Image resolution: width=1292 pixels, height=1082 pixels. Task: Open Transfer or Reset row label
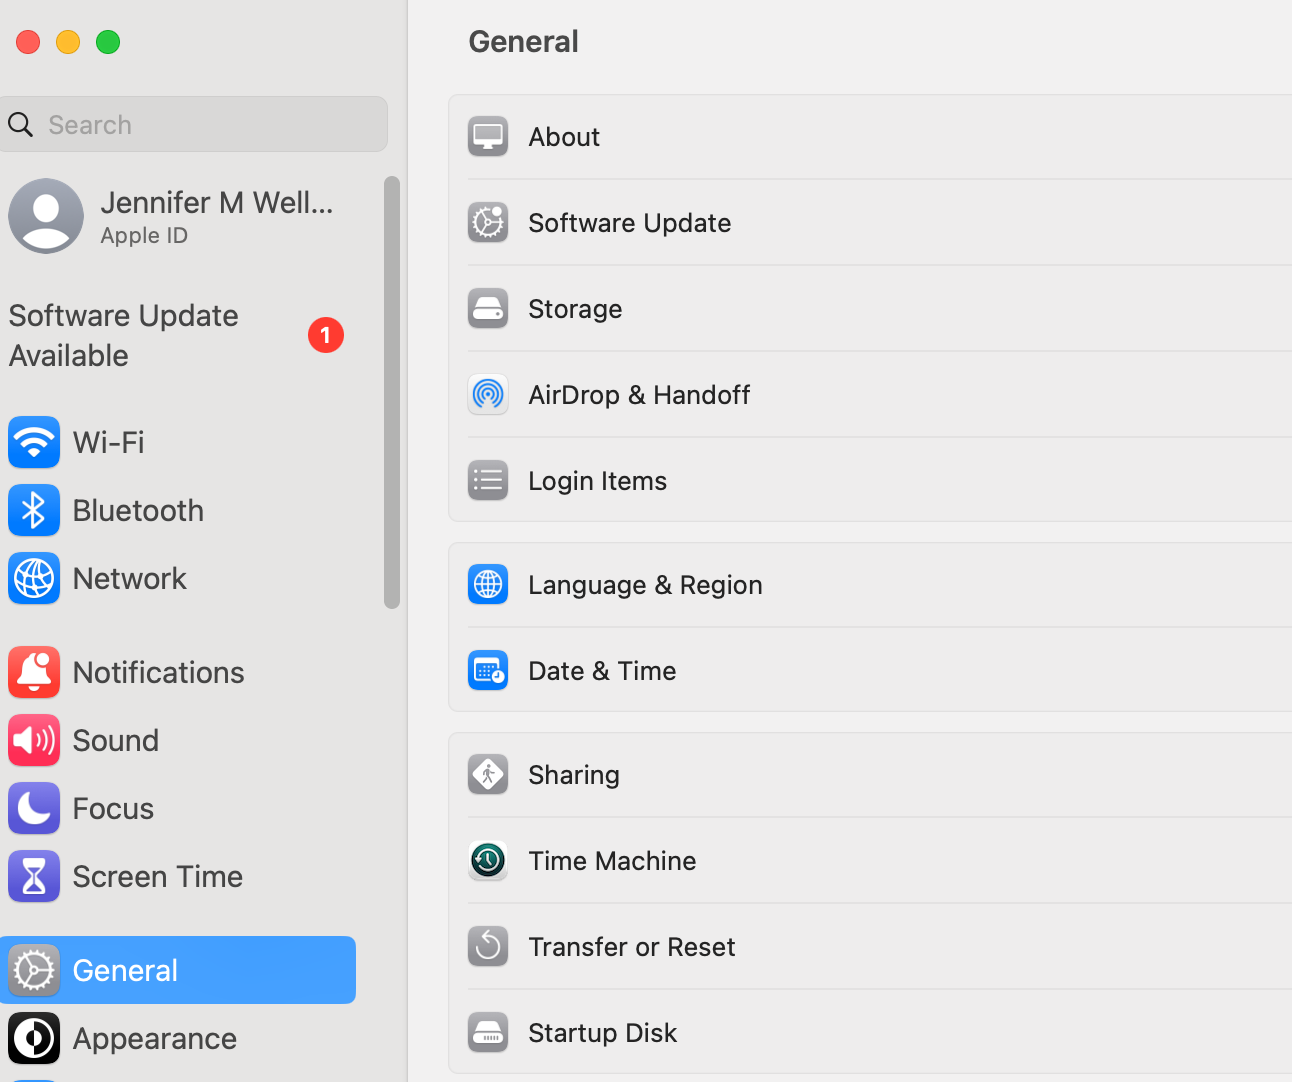[x=632, y=947]
